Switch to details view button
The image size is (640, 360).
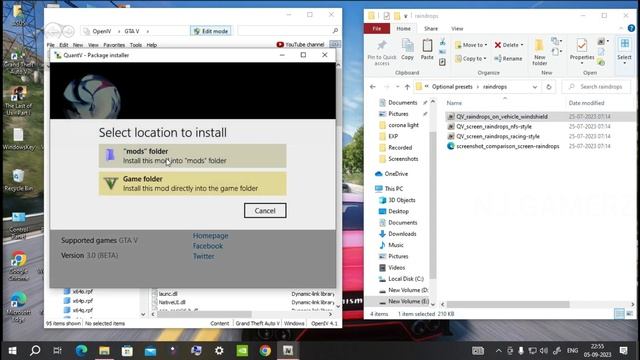tap(619, 313)
